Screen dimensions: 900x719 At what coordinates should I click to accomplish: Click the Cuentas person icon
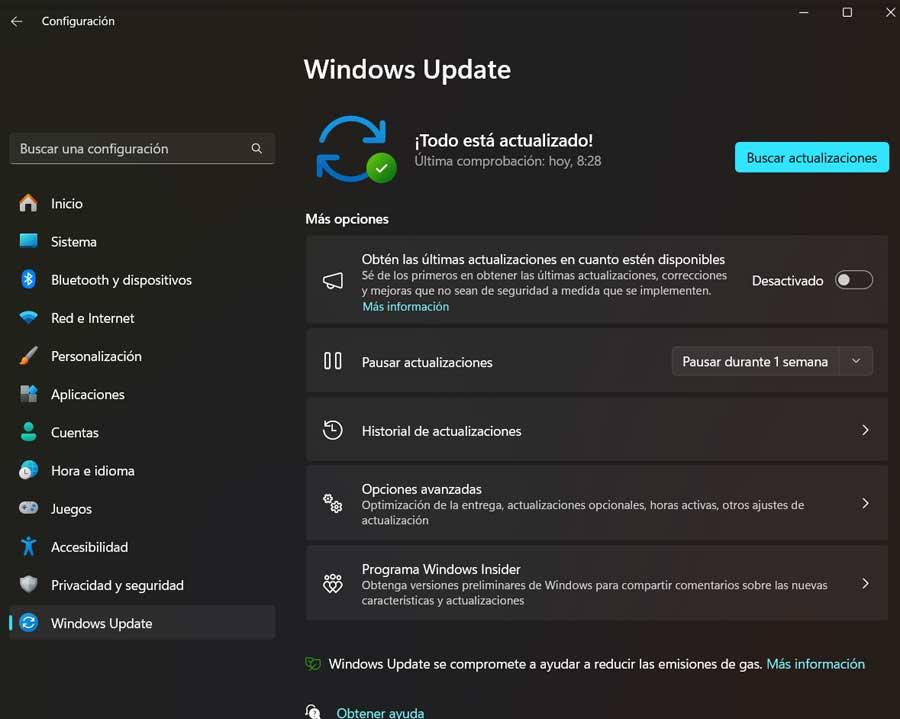28,432
